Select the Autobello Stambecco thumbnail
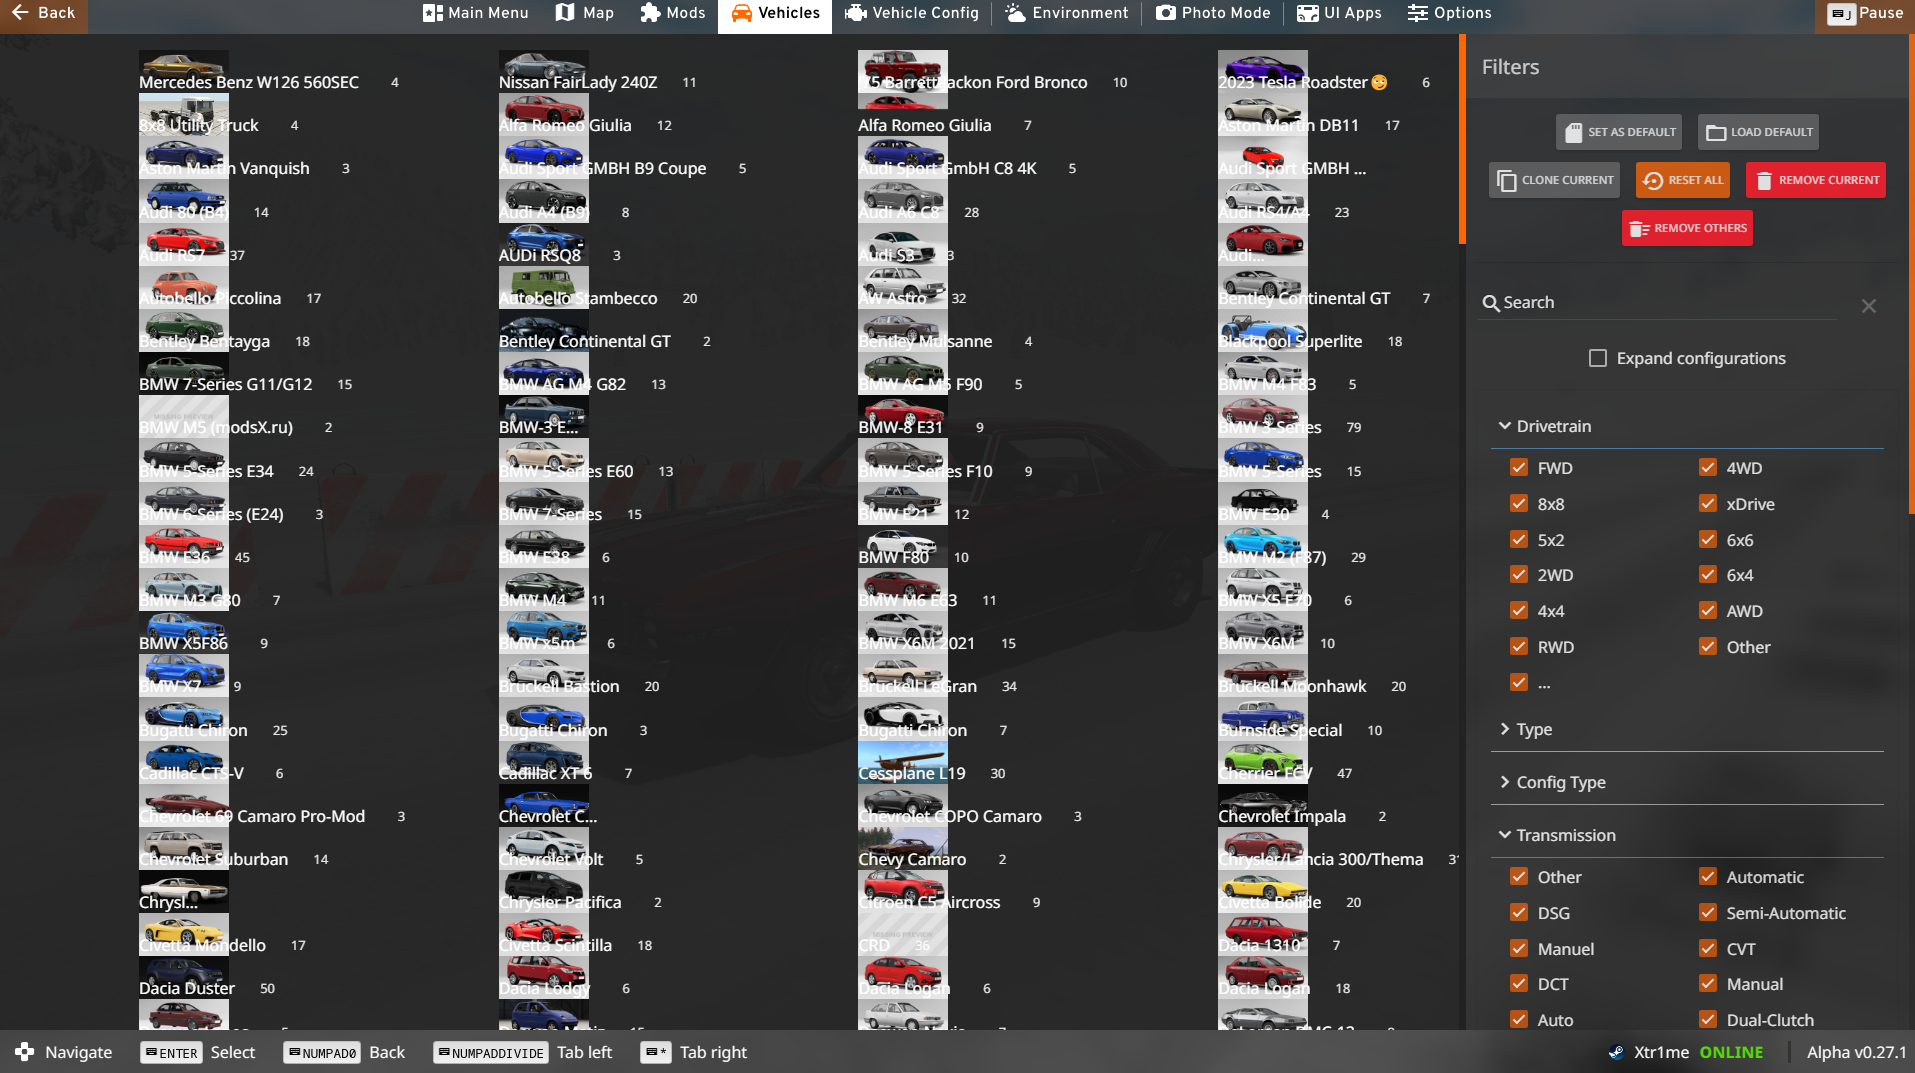 click(x=544, y=287)
